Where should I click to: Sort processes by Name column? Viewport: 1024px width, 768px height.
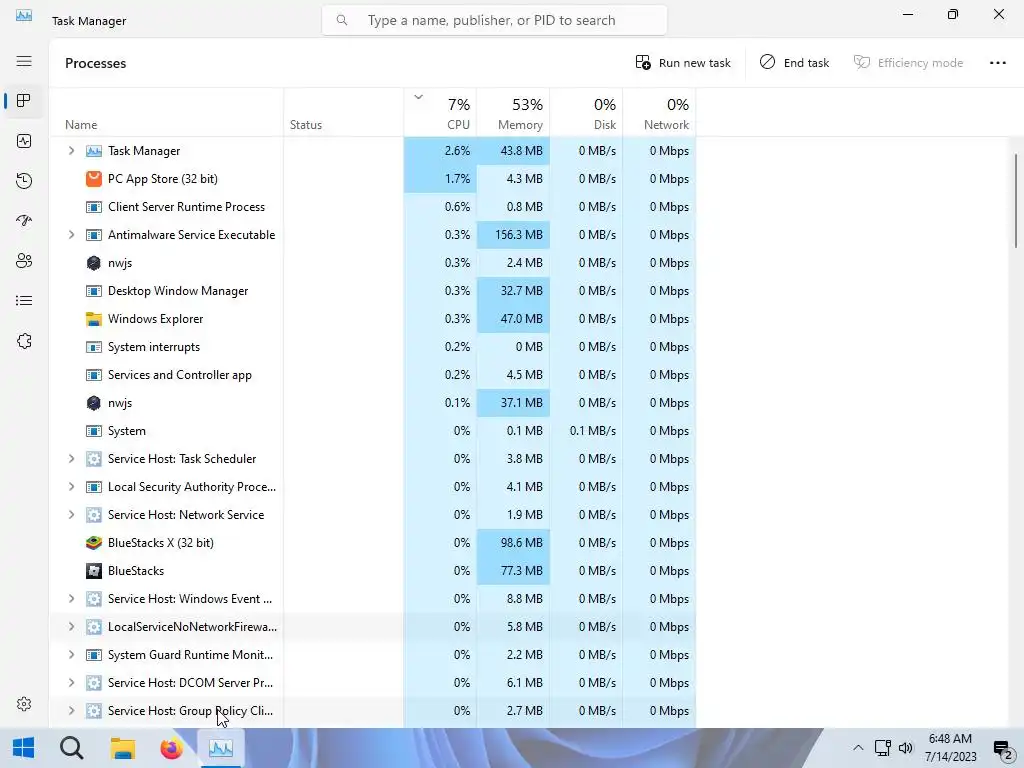click(167, 112)
